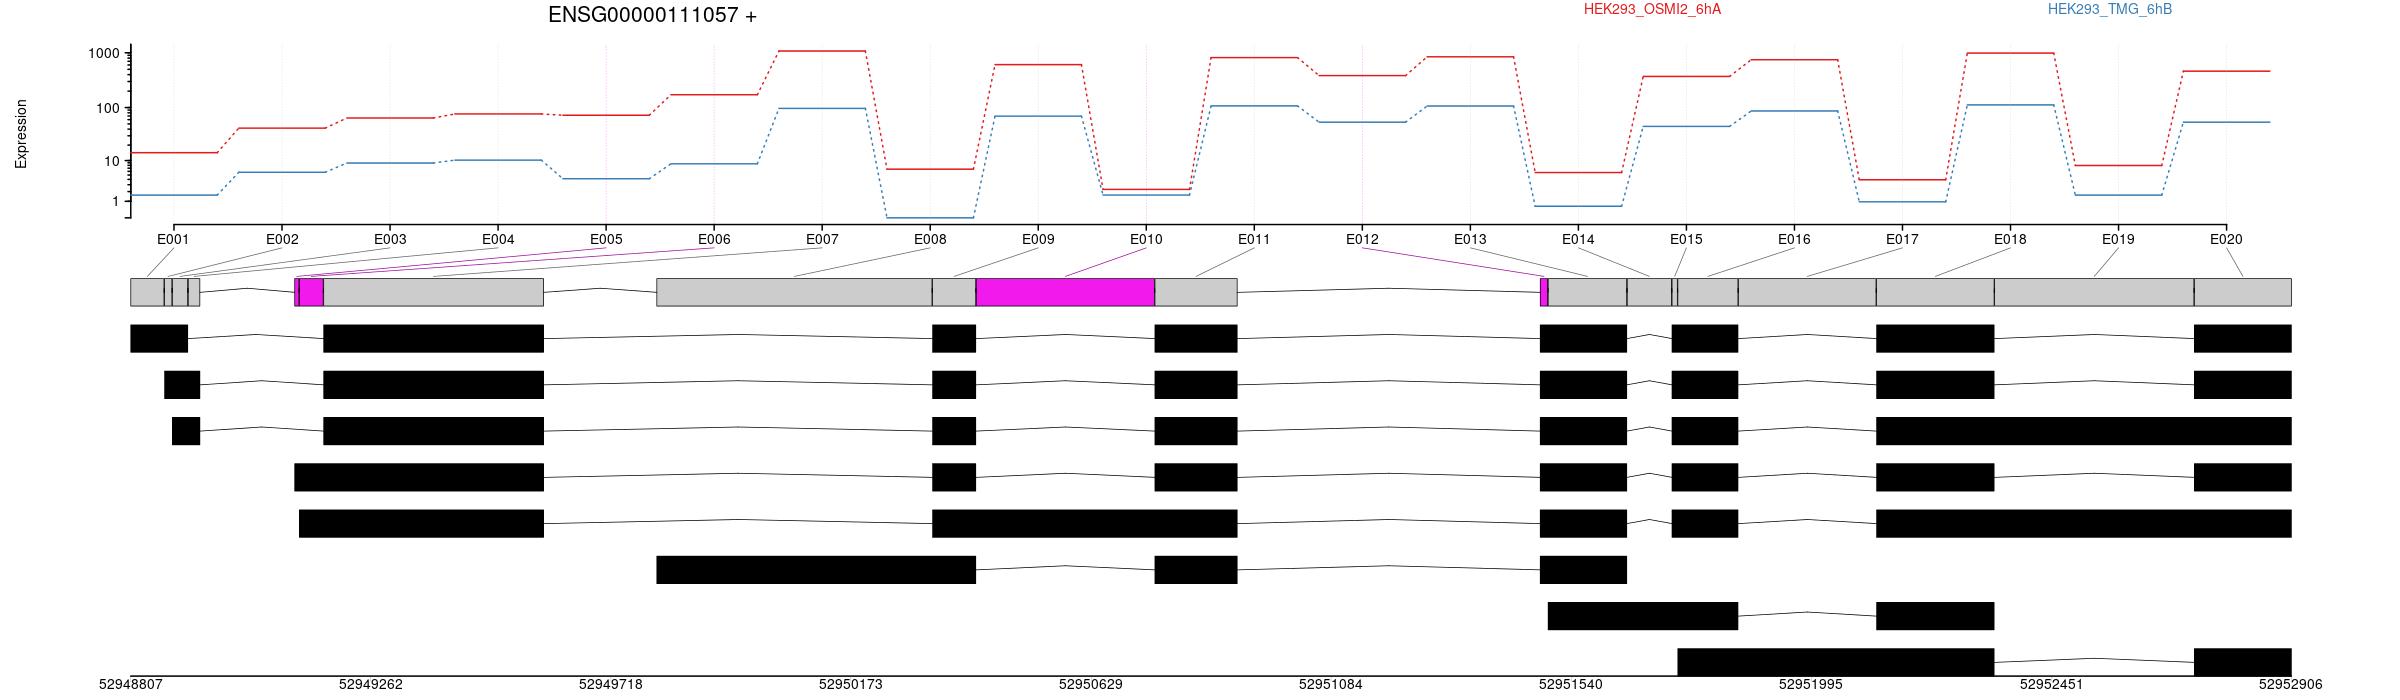Click exon label E002

[282, 239]
